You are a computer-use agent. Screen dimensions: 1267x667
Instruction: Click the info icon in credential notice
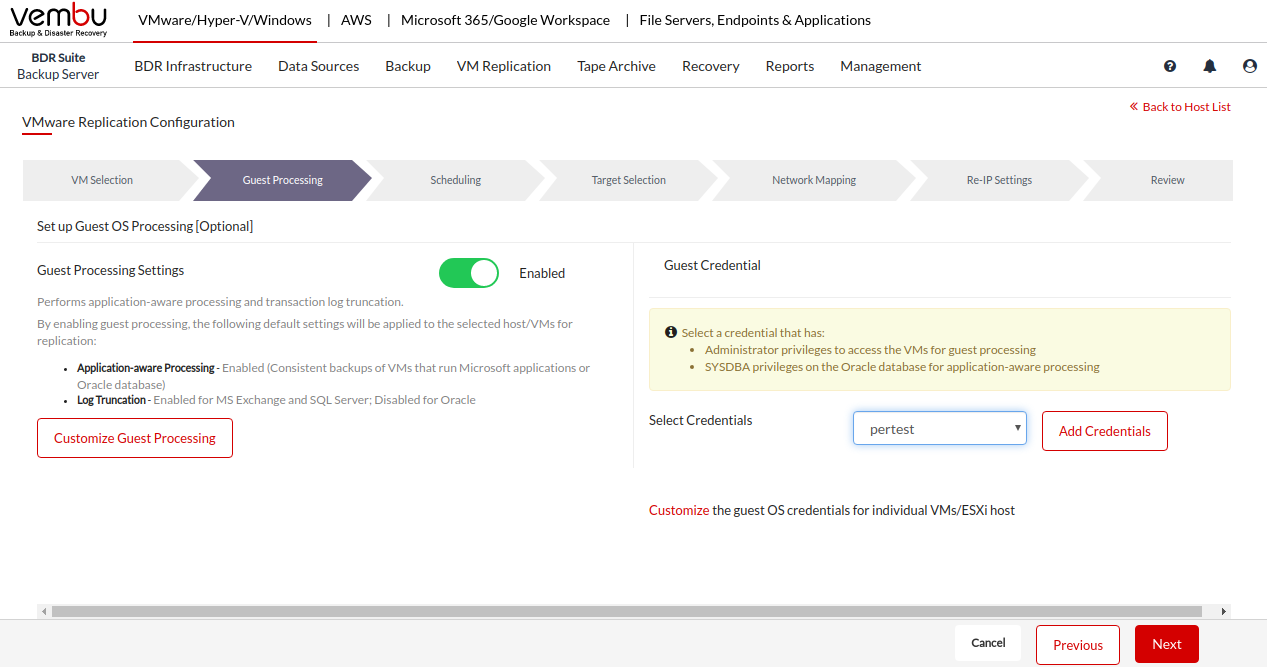[671, 332]
